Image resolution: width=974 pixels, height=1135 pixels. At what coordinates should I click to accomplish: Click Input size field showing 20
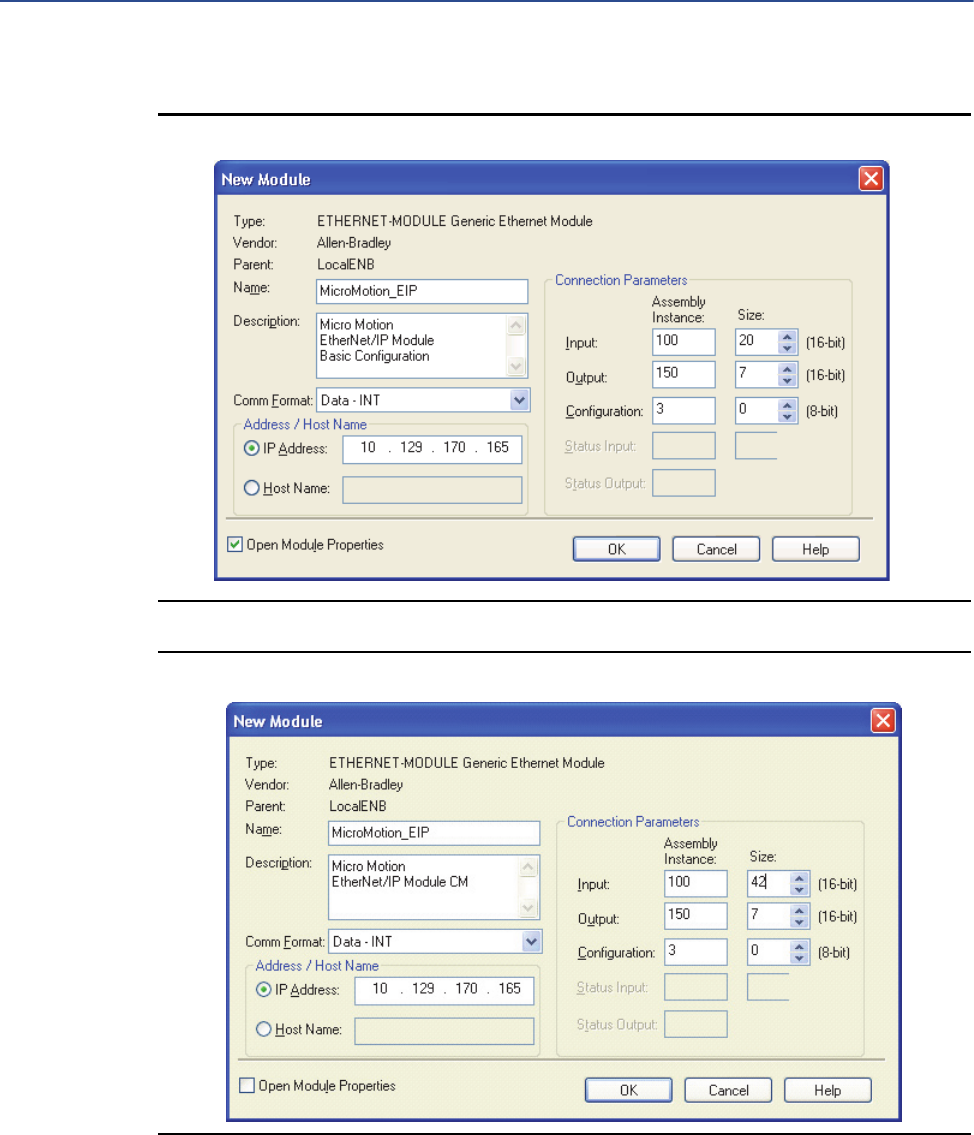(x=757, y=342)
